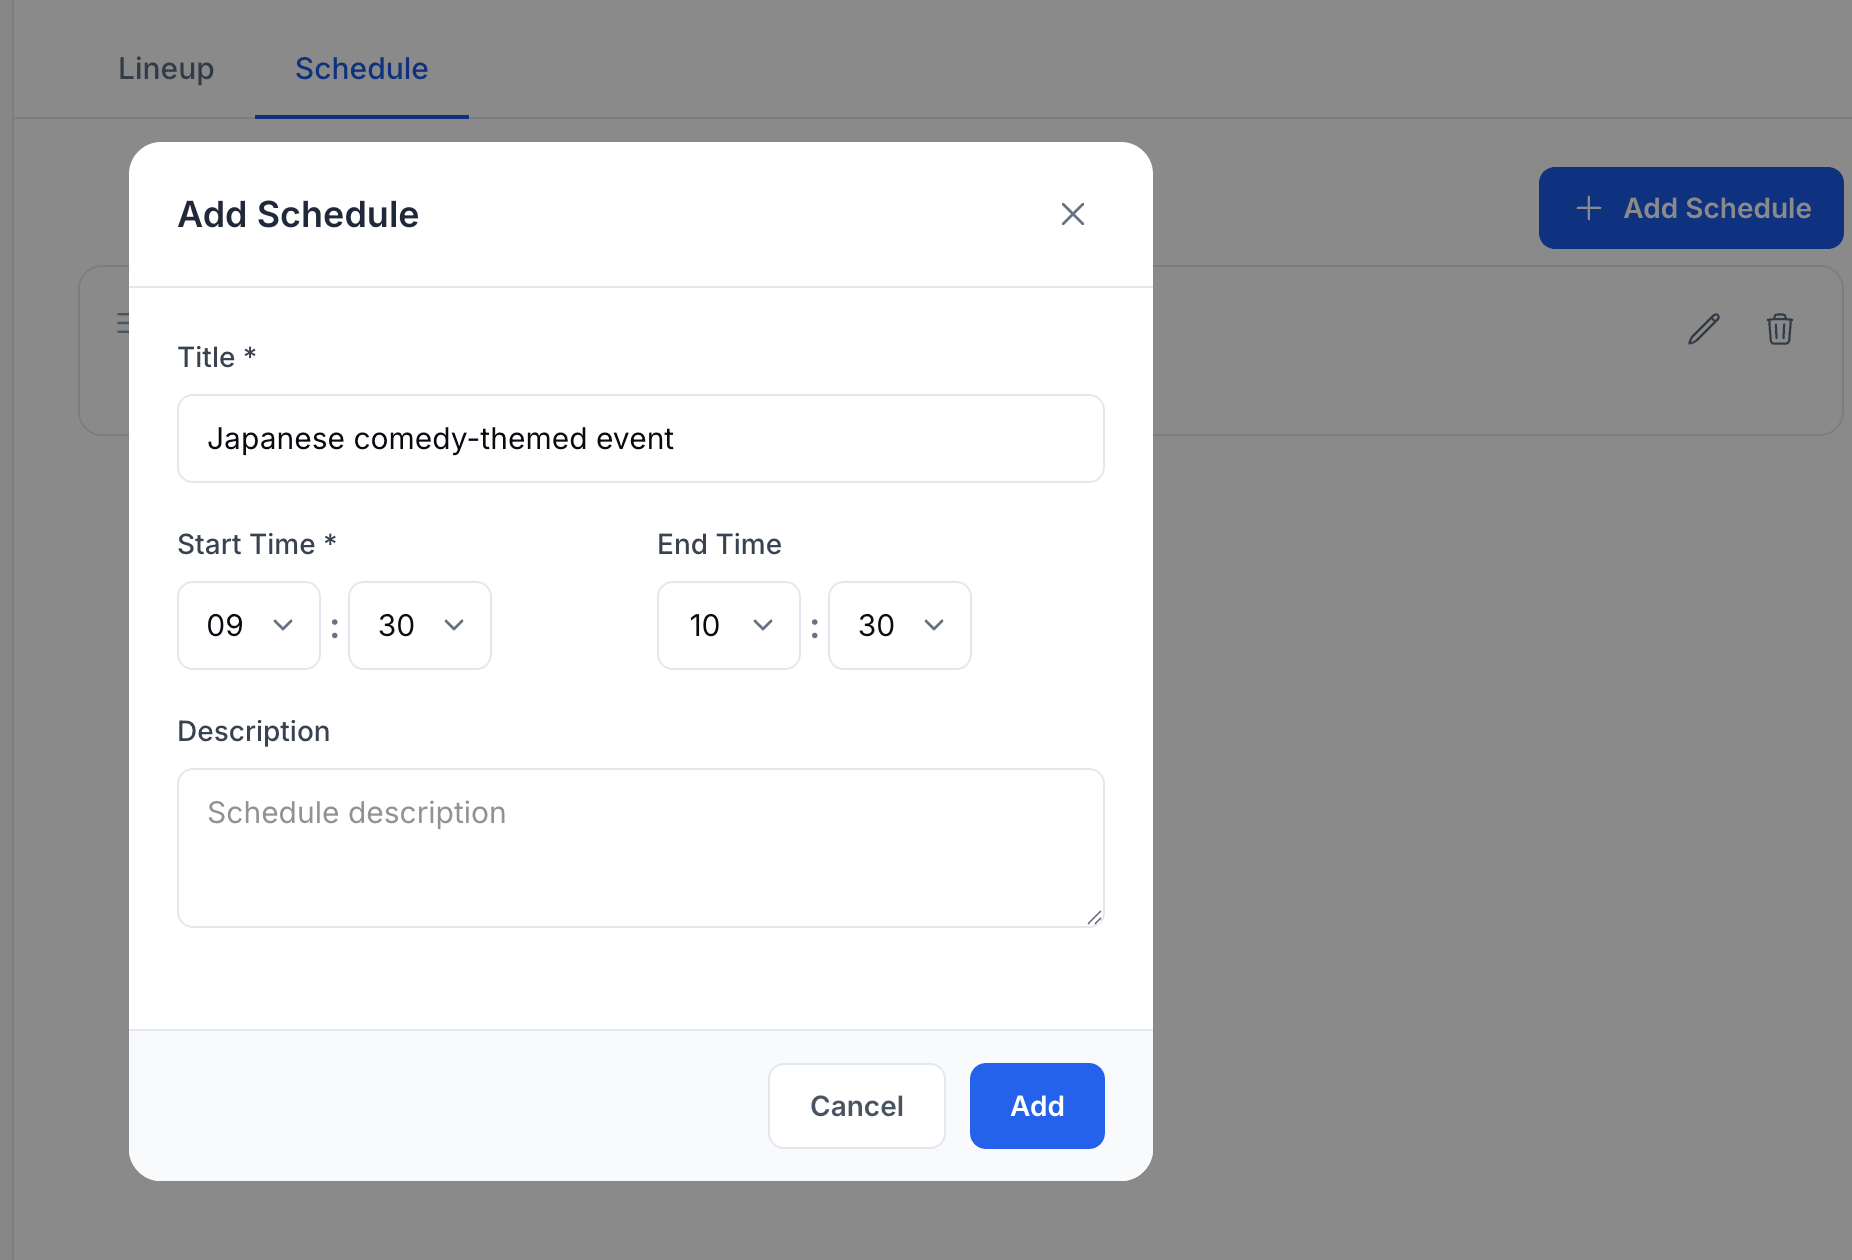Click the trash delete icon
1852x1260 pixels.
1780,329
